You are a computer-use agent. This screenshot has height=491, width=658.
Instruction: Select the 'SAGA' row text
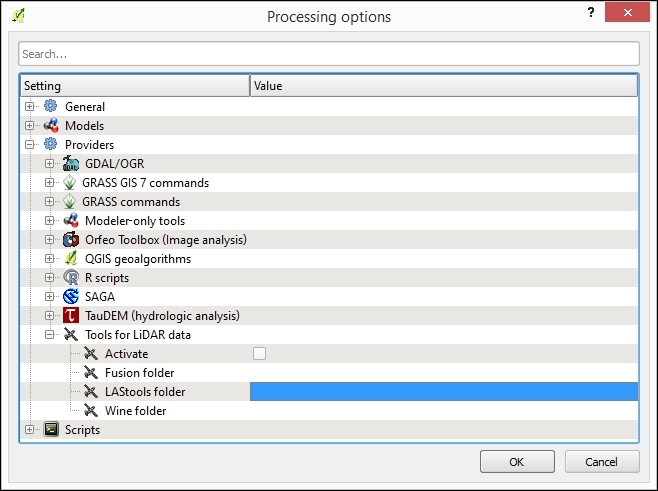coord(100,297)
